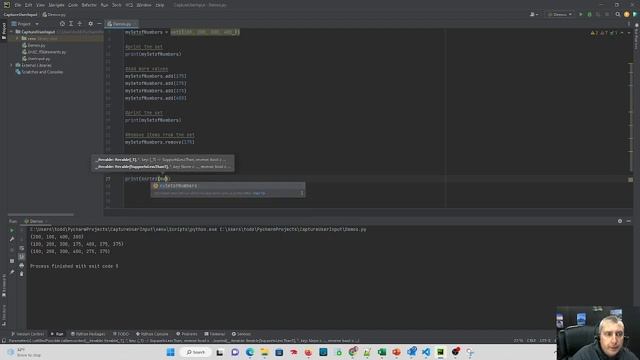
Task: Open Terminal tool window
Action: (x=215, y=334)
